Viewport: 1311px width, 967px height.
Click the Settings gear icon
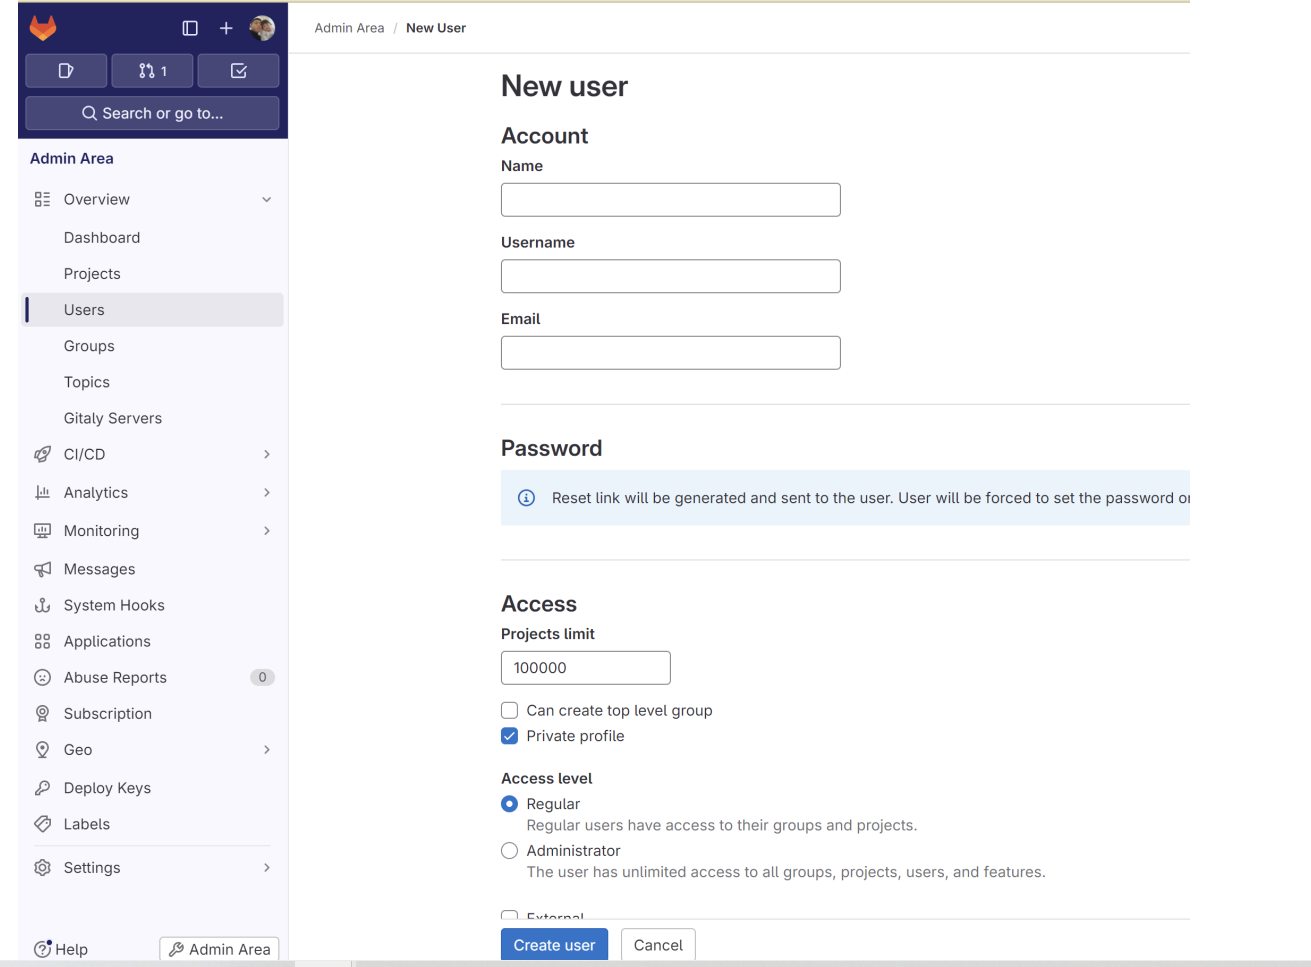pyautogui.click(x=42, y=867)
